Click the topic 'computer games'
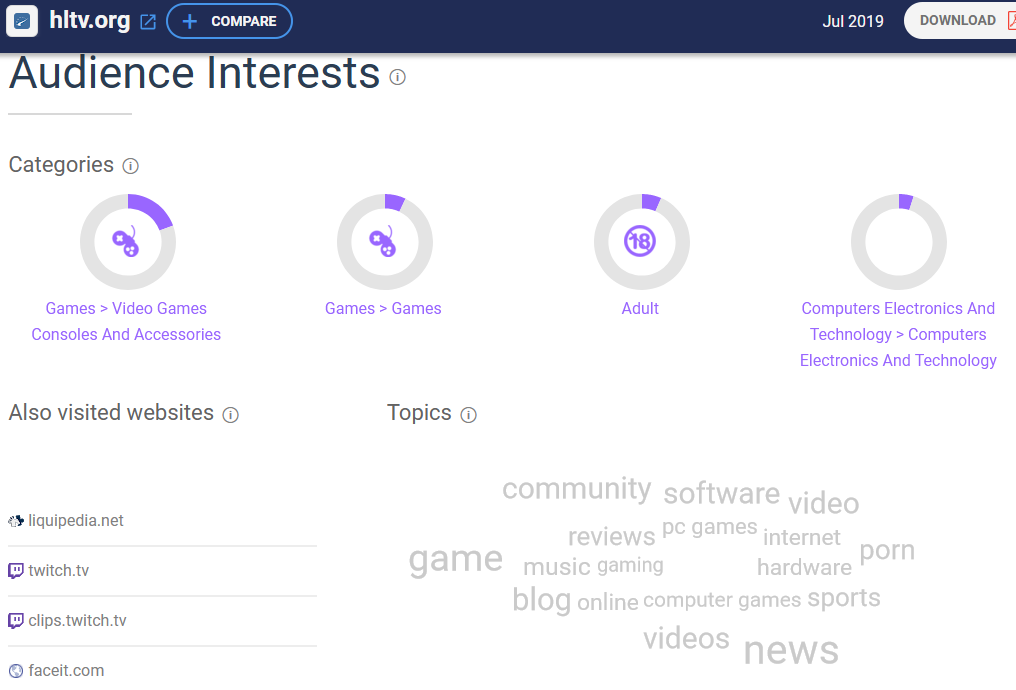The height and width of the screenshot is (690, 1016). pyautogui.click(x=722, y=601)
